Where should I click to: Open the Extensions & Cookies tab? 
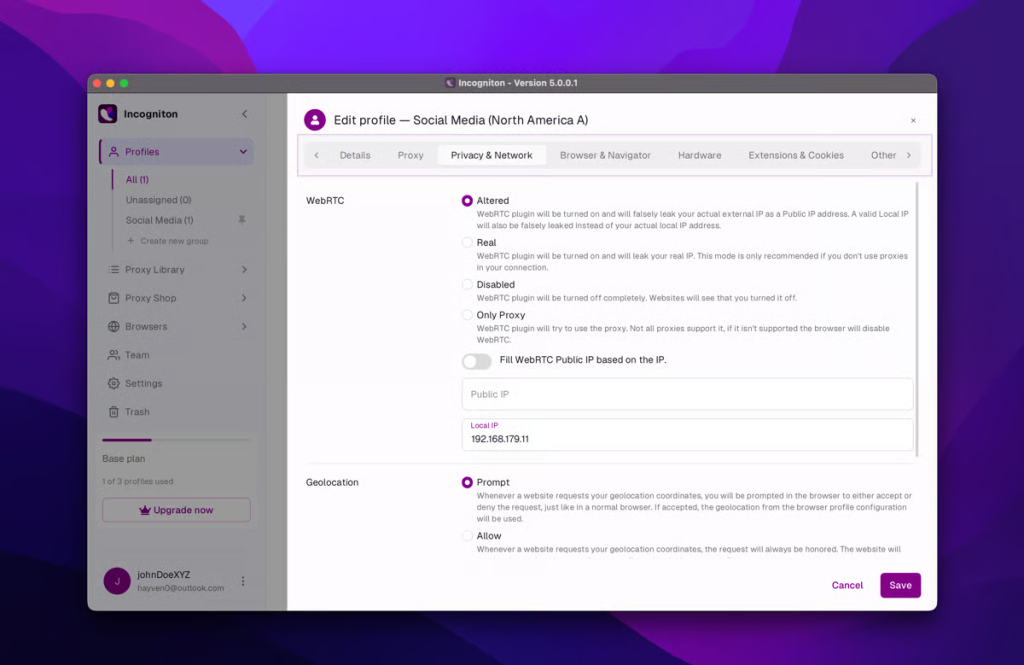click(795, 155)
